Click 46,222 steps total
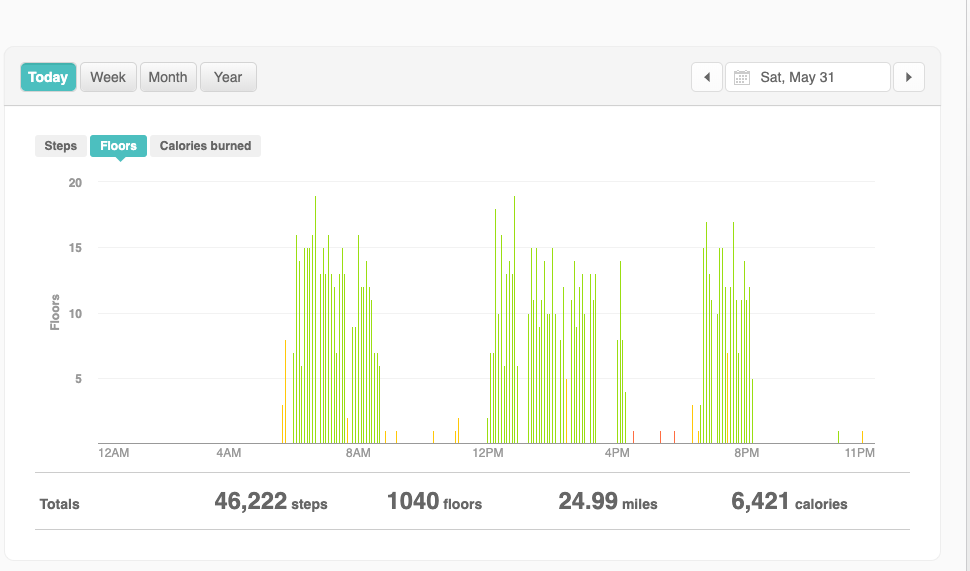 [x=271, y=502]
